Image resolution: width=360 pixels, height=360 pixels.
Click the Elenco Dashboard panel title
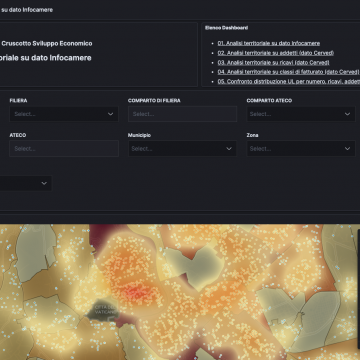pyautogui.click(x=226, y=28)
